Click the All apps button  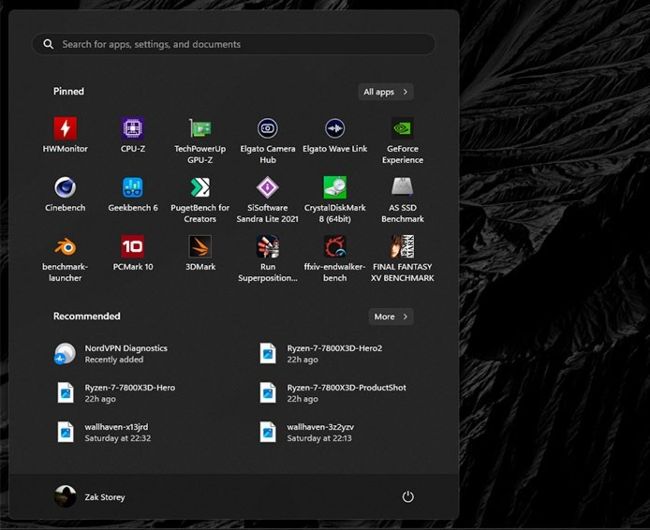click(386, 92)
